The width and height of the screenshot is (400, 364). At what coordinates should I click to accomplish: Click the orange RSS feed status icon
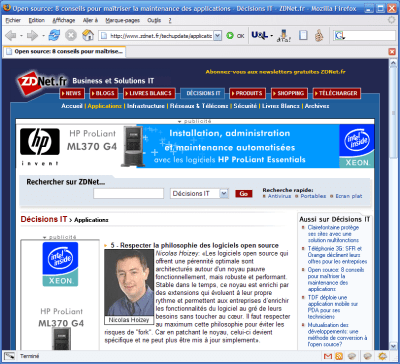pyautogui.click(x=339, y=356)
